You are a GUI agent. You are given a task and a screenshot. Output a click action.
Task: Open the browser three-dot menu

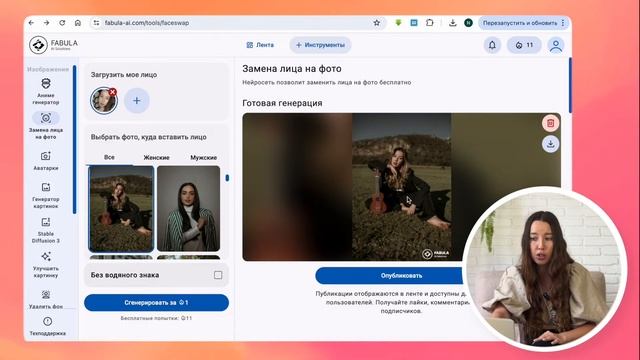coord(563,23)
